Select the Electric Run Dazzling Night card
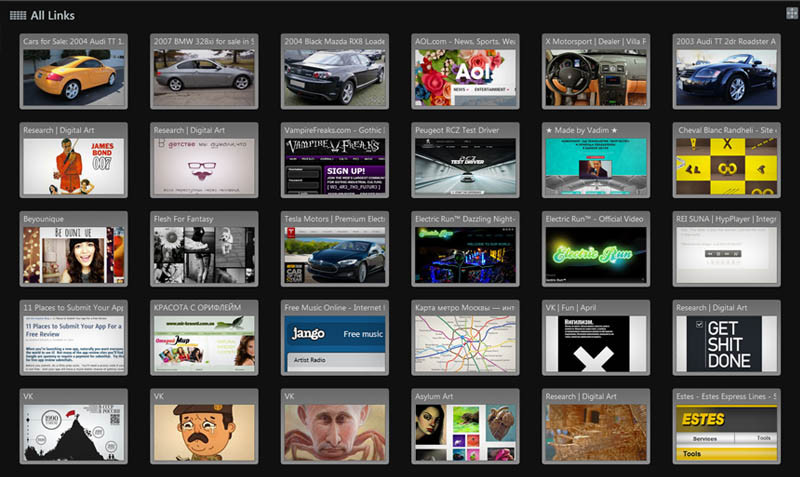This screenshot has height=477, width=800. click(465, 249)
